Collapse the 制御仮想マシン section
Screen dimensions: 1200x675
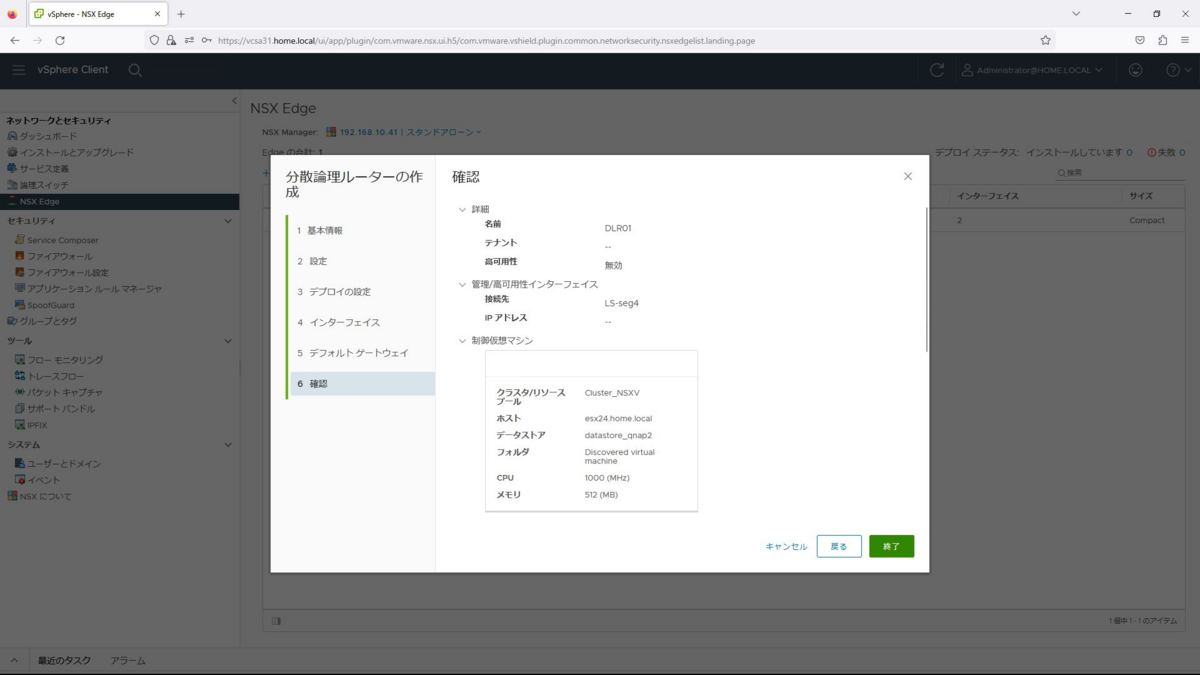[x=462, y=341]
